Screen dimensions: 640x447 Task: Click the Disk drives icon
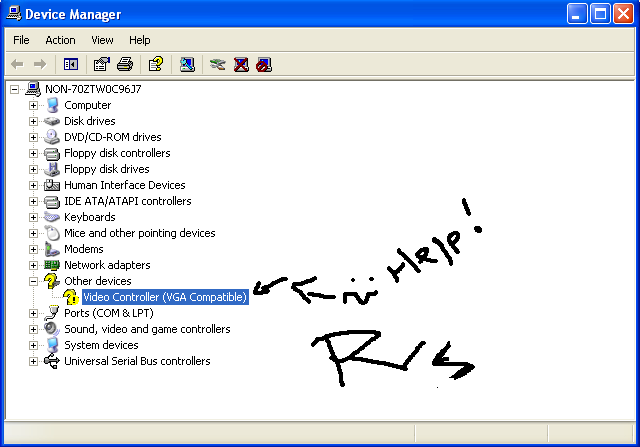coord(52,121)
